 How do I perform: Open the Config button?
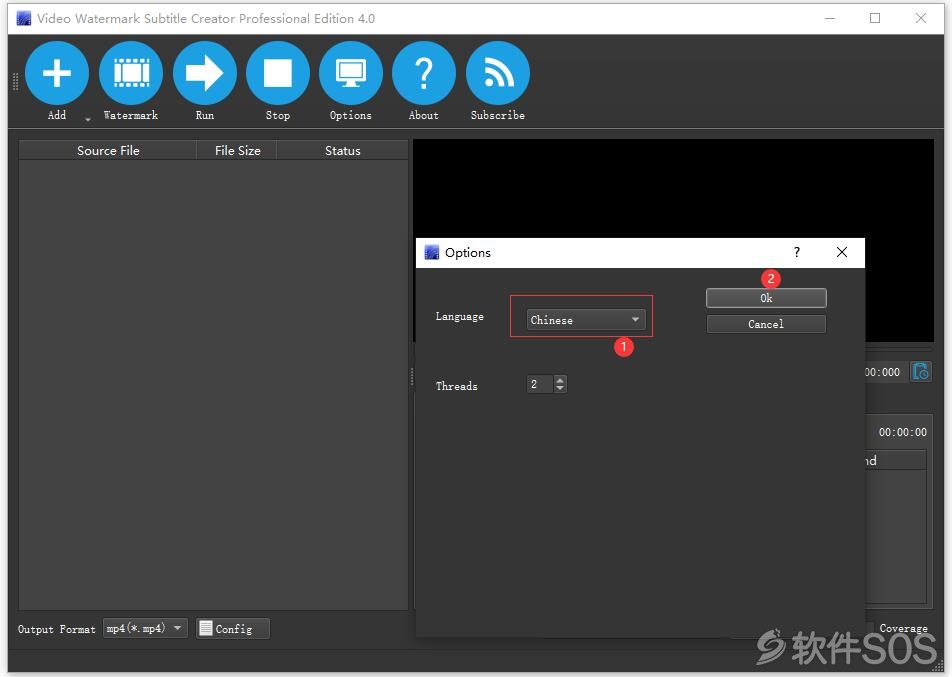click(x=233, y=628)
